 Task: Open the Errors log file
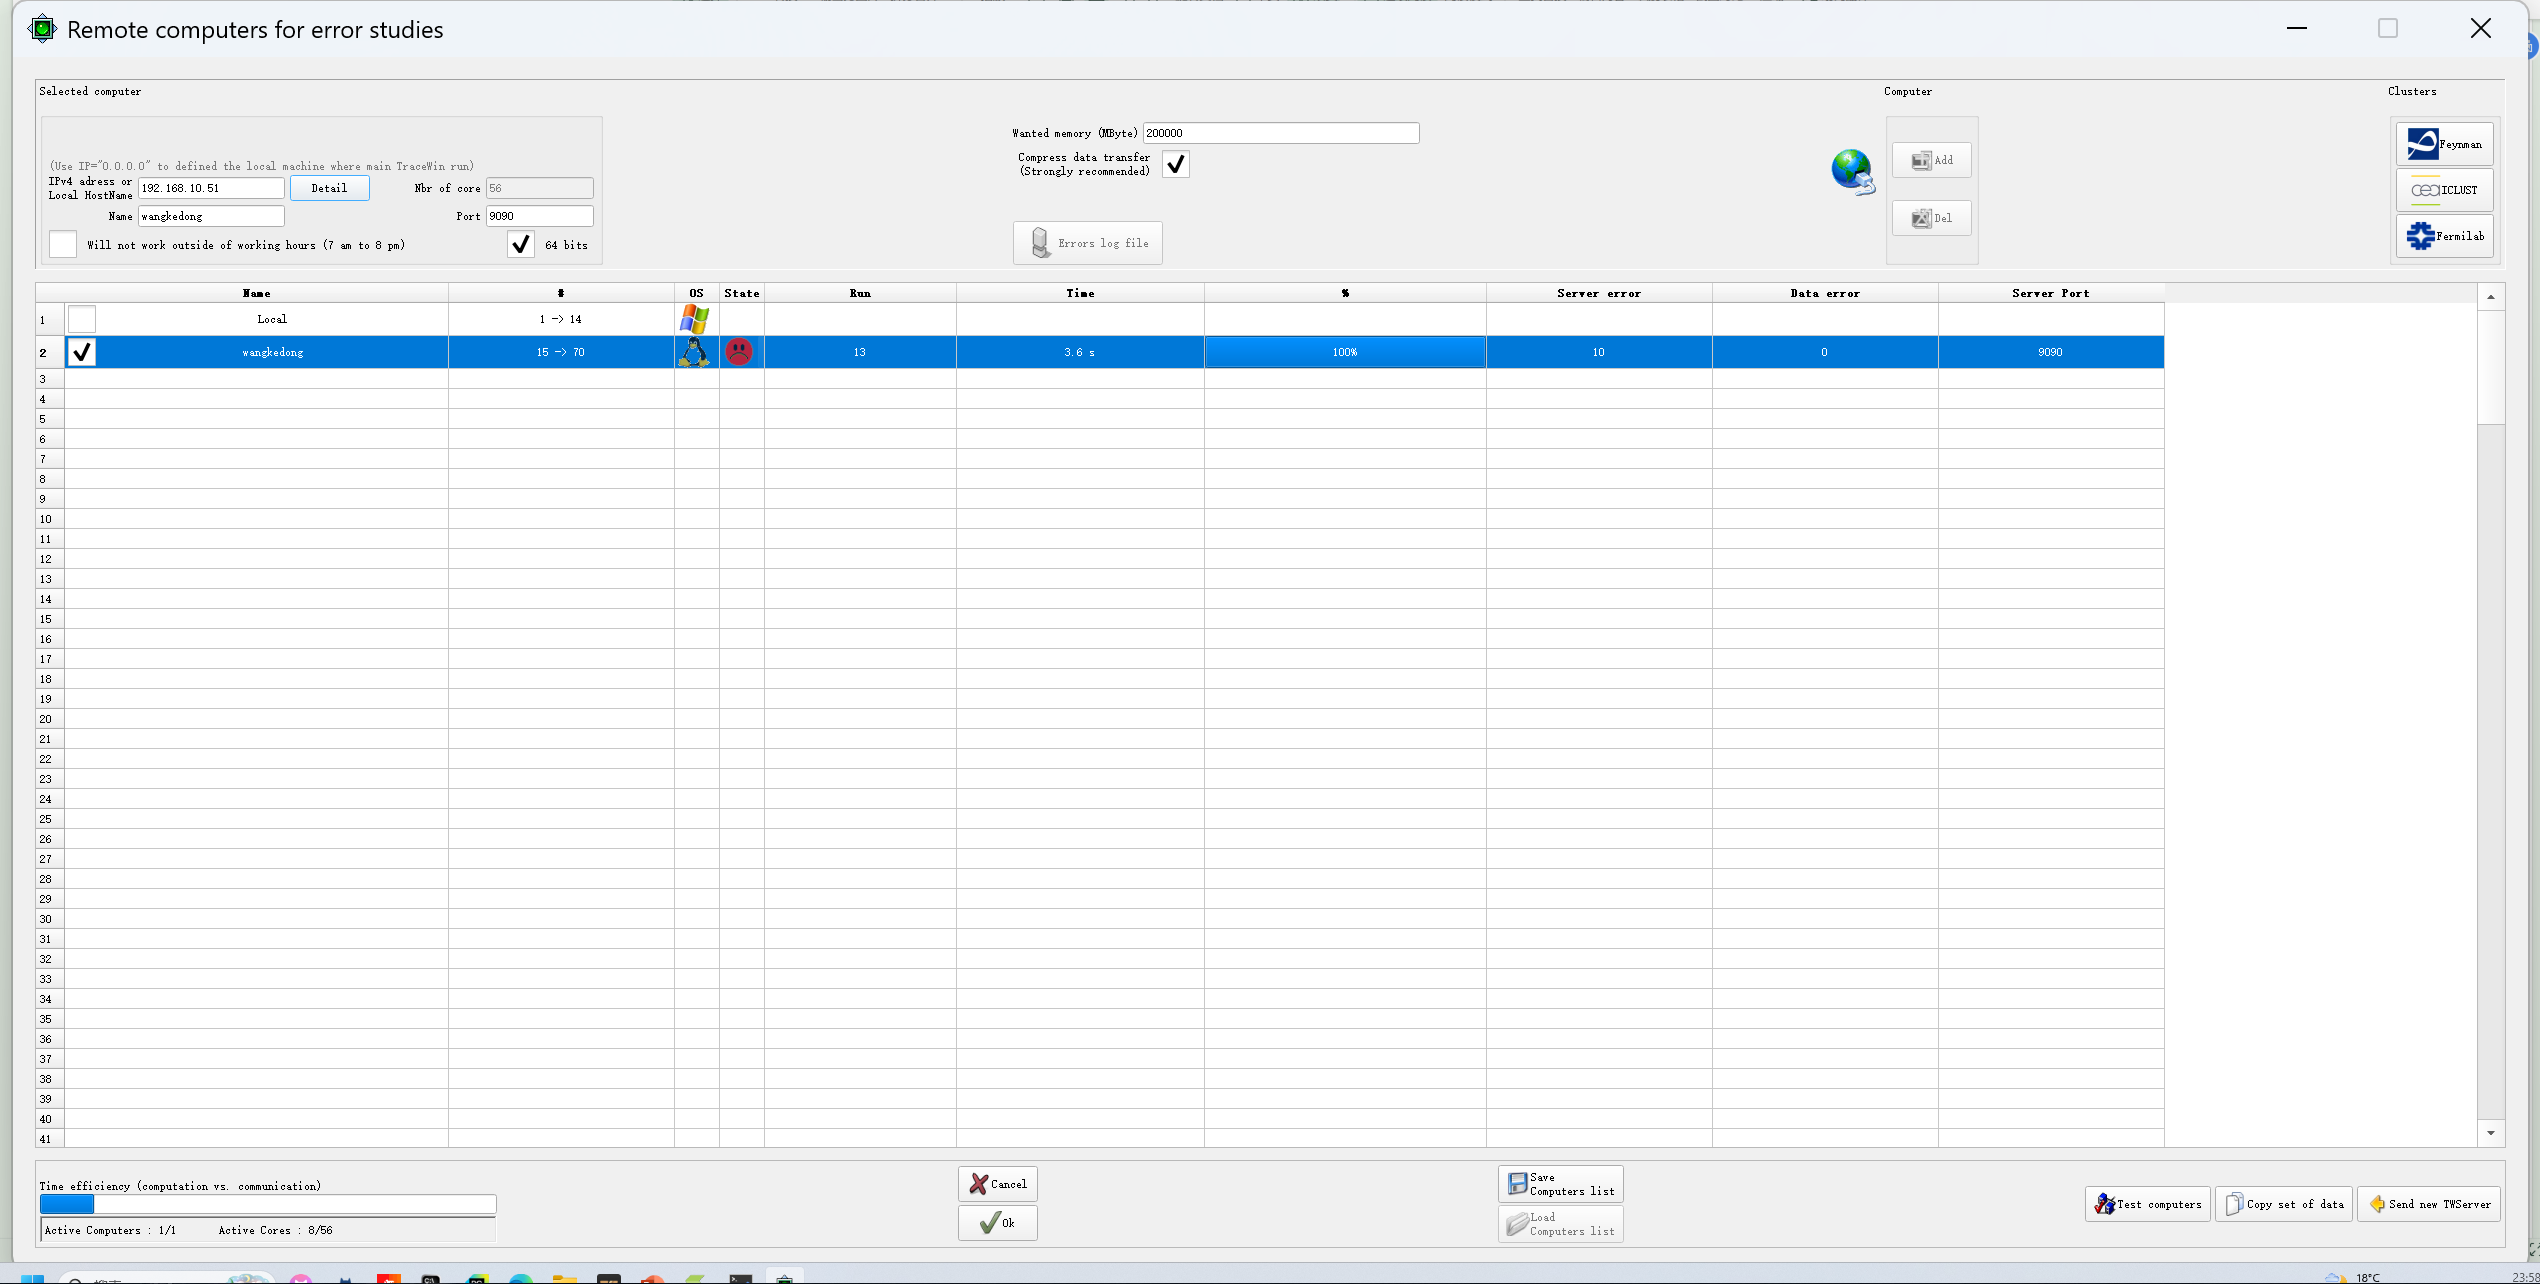click(1087, 243)
